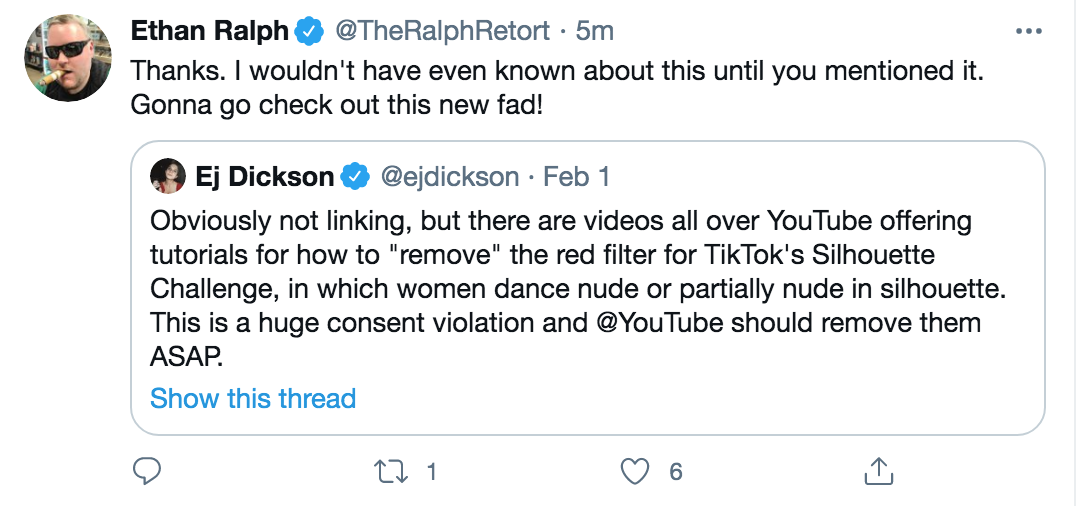Retweet Ethan Ralph's tweet
This screenshot has width=1076, height=506.
click(389, 472)
